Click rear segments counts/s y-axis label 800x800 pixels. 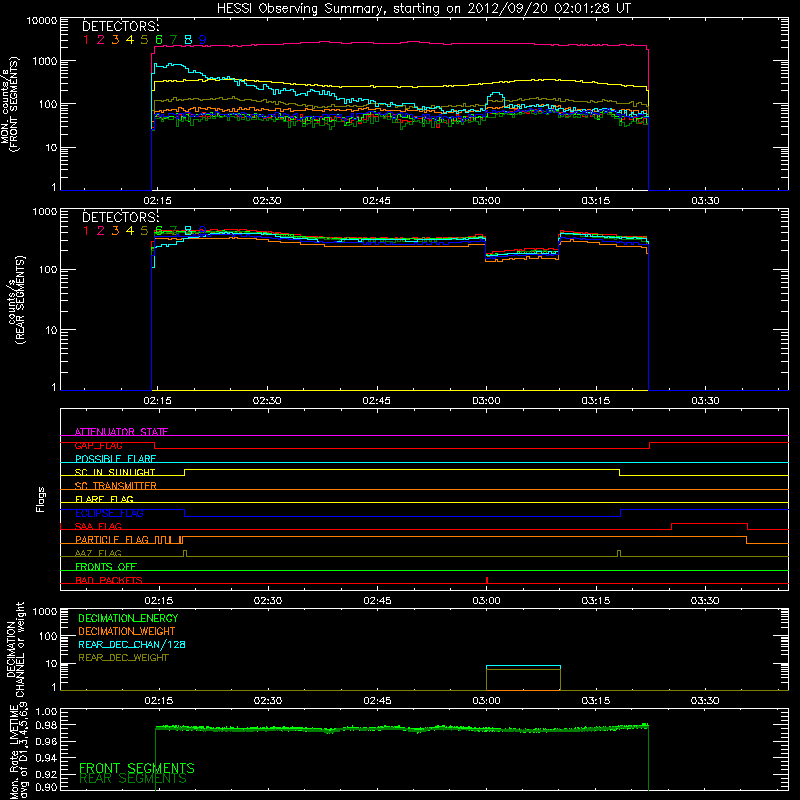(16, 300)
